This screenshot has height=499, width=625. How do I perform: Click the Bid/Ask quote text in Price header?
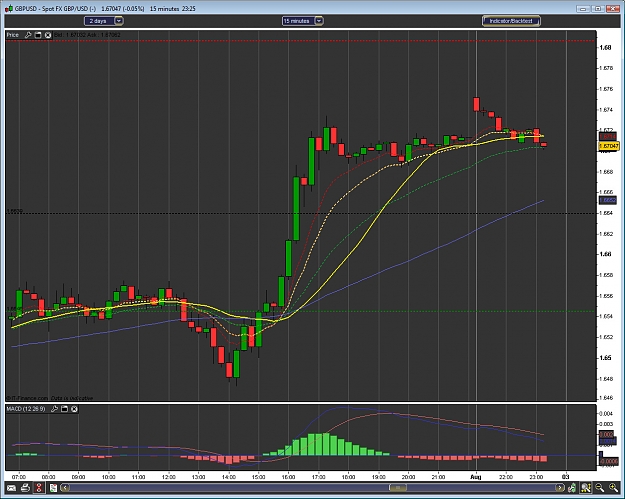point(87,35)
